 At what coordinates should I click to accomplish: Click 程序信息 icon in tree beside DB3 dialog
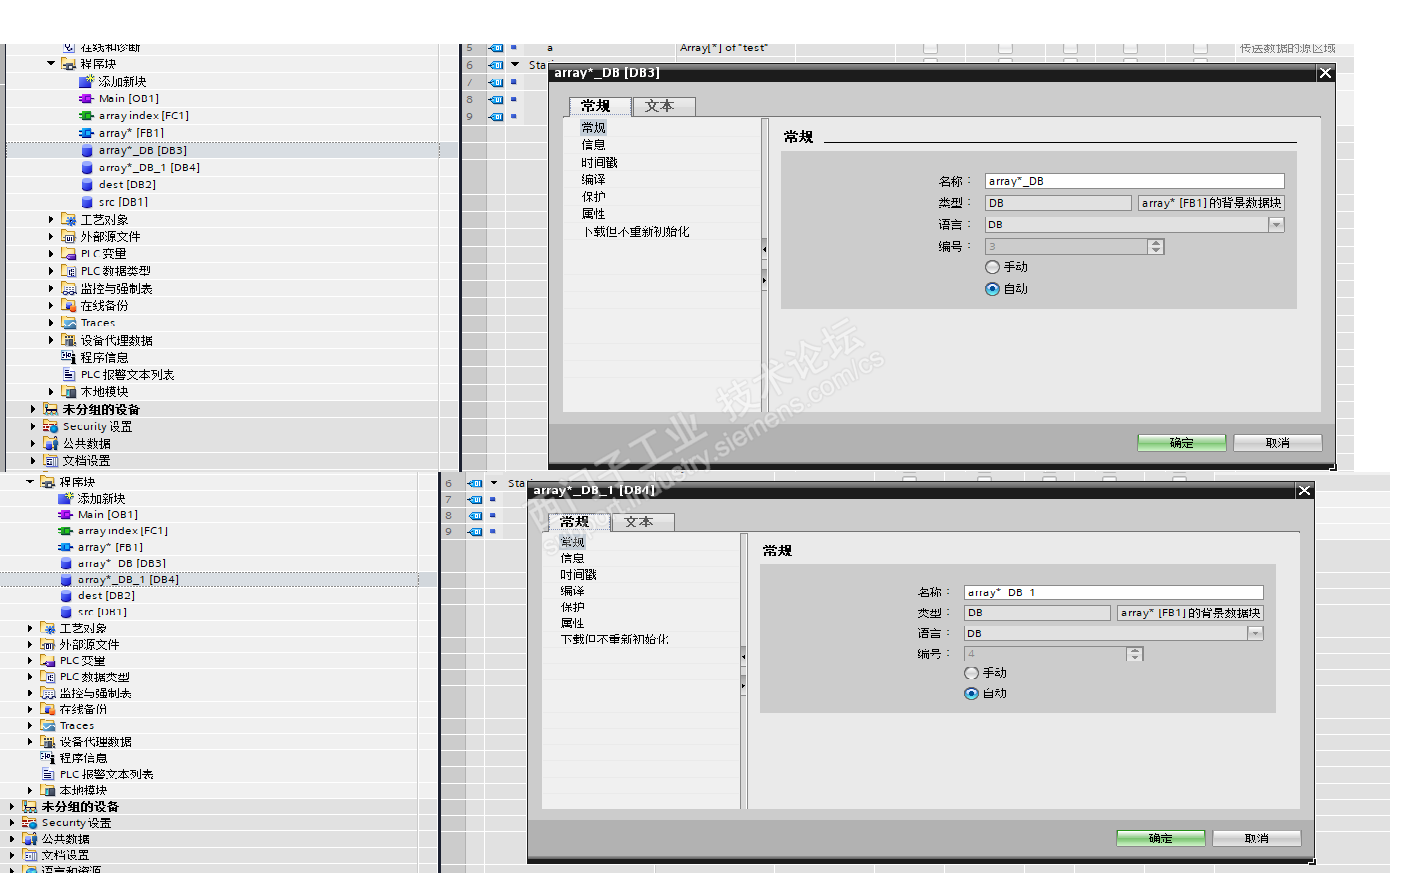tap(68, 357)
